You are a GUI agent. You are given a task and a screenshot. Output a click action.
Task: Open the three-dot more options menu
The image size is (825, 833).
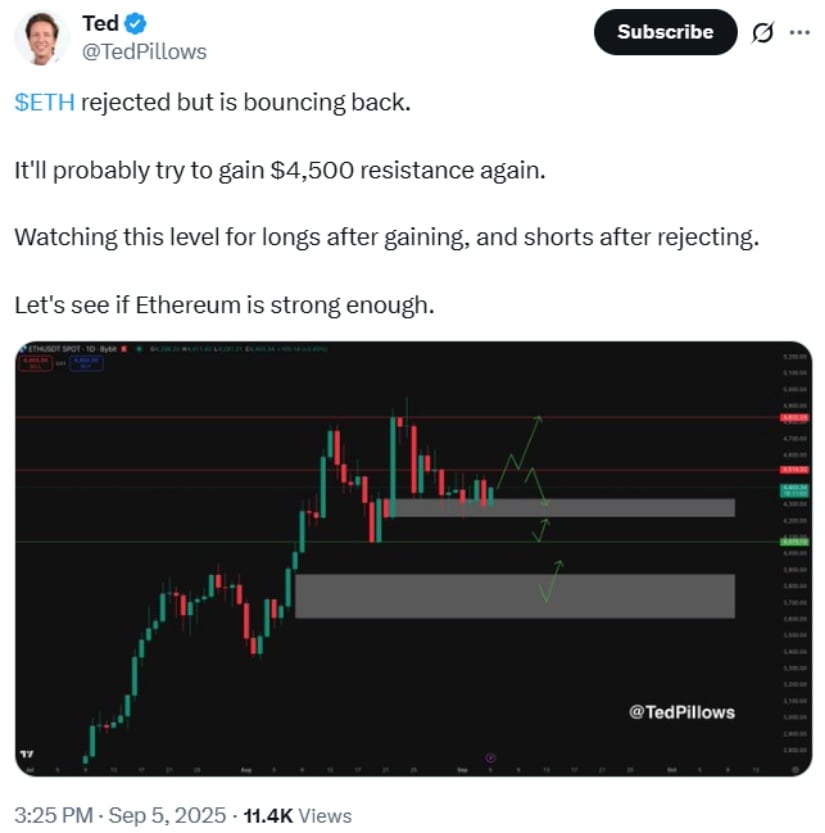click(800, 32)
